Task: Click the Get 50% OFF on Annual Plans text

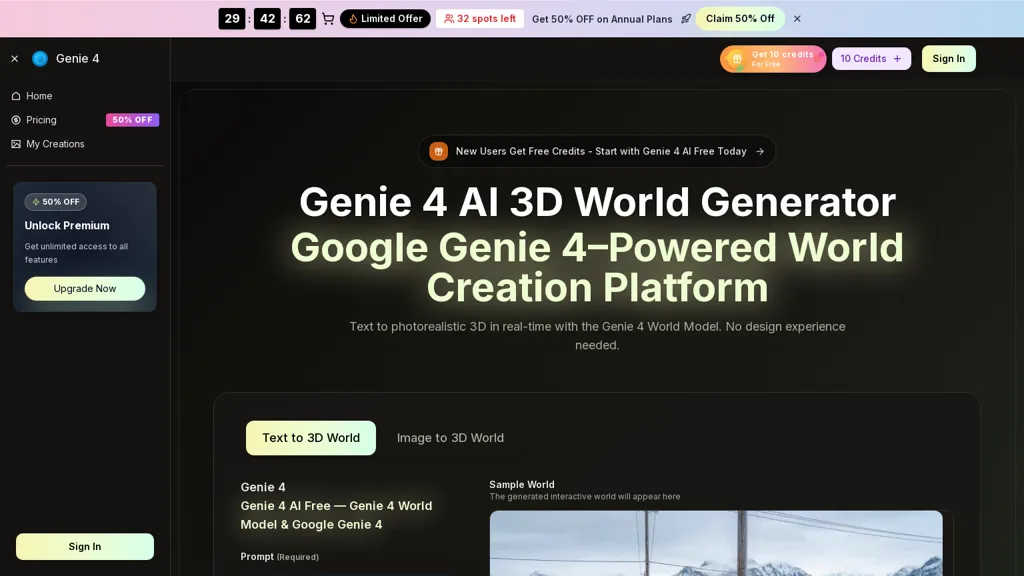Action: (x=602, y=19)
